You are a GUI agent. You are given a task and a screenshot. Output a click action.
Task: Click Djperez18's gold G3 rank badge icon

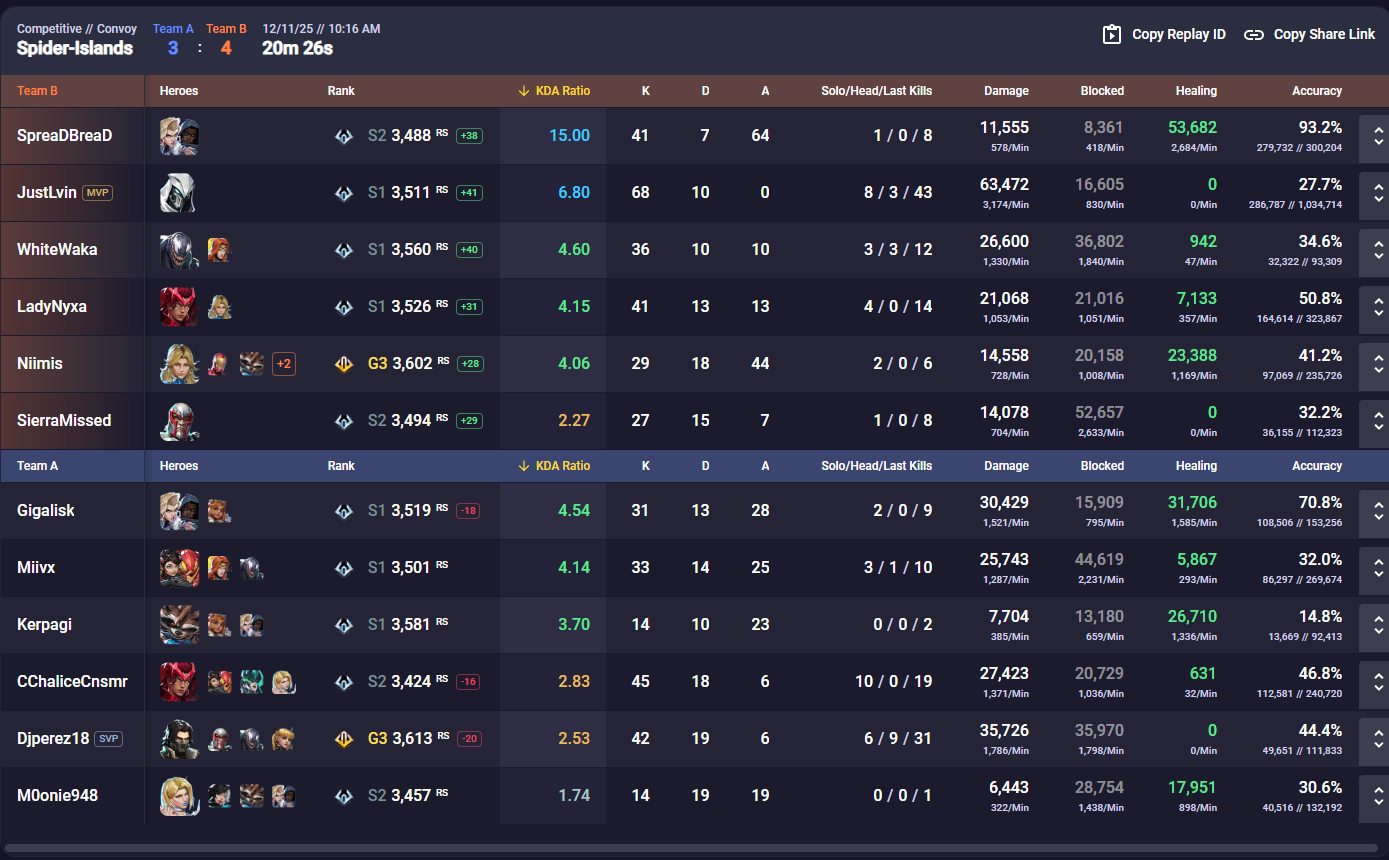tap(343, 739)
